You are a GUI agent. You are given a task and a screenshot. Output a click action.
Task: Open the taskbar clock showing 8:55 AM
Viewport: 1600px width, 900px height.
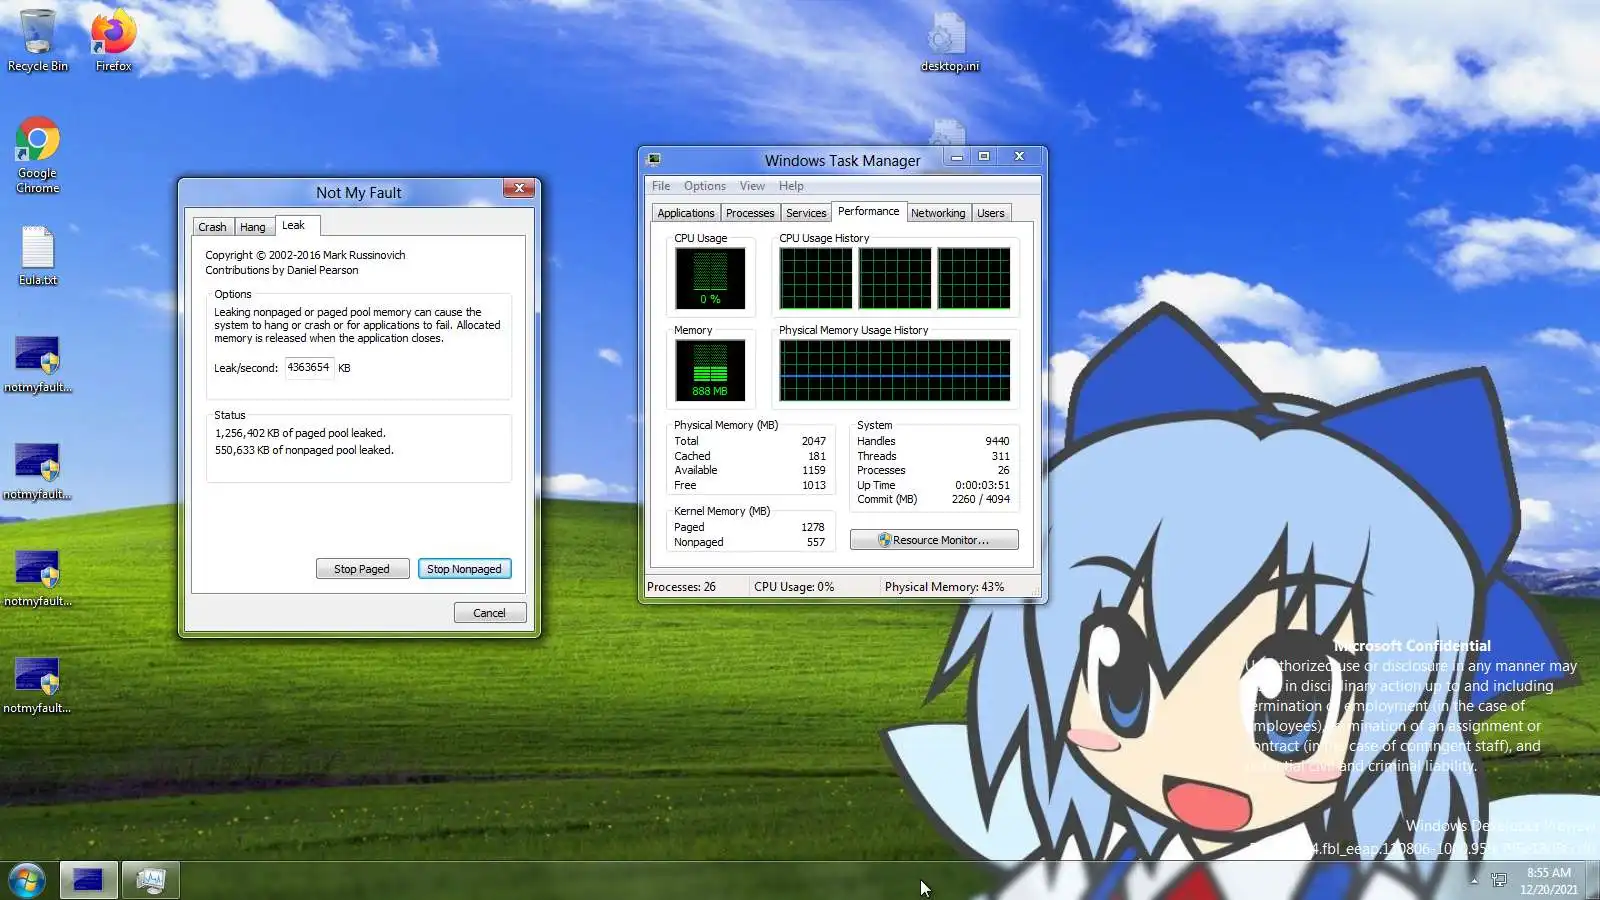1549,881
